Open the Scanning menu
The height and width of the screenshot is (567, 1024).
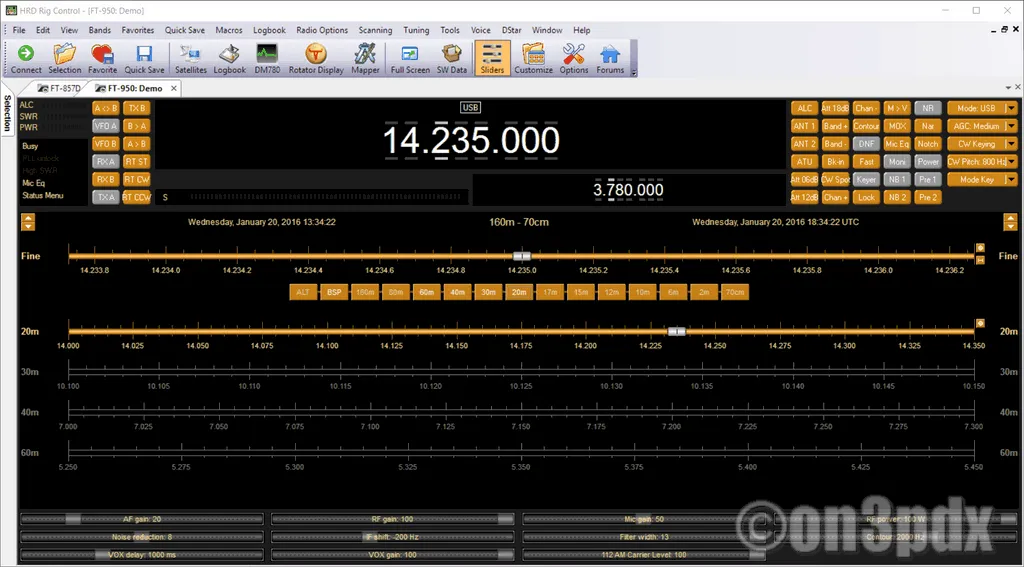click(375, 30)
